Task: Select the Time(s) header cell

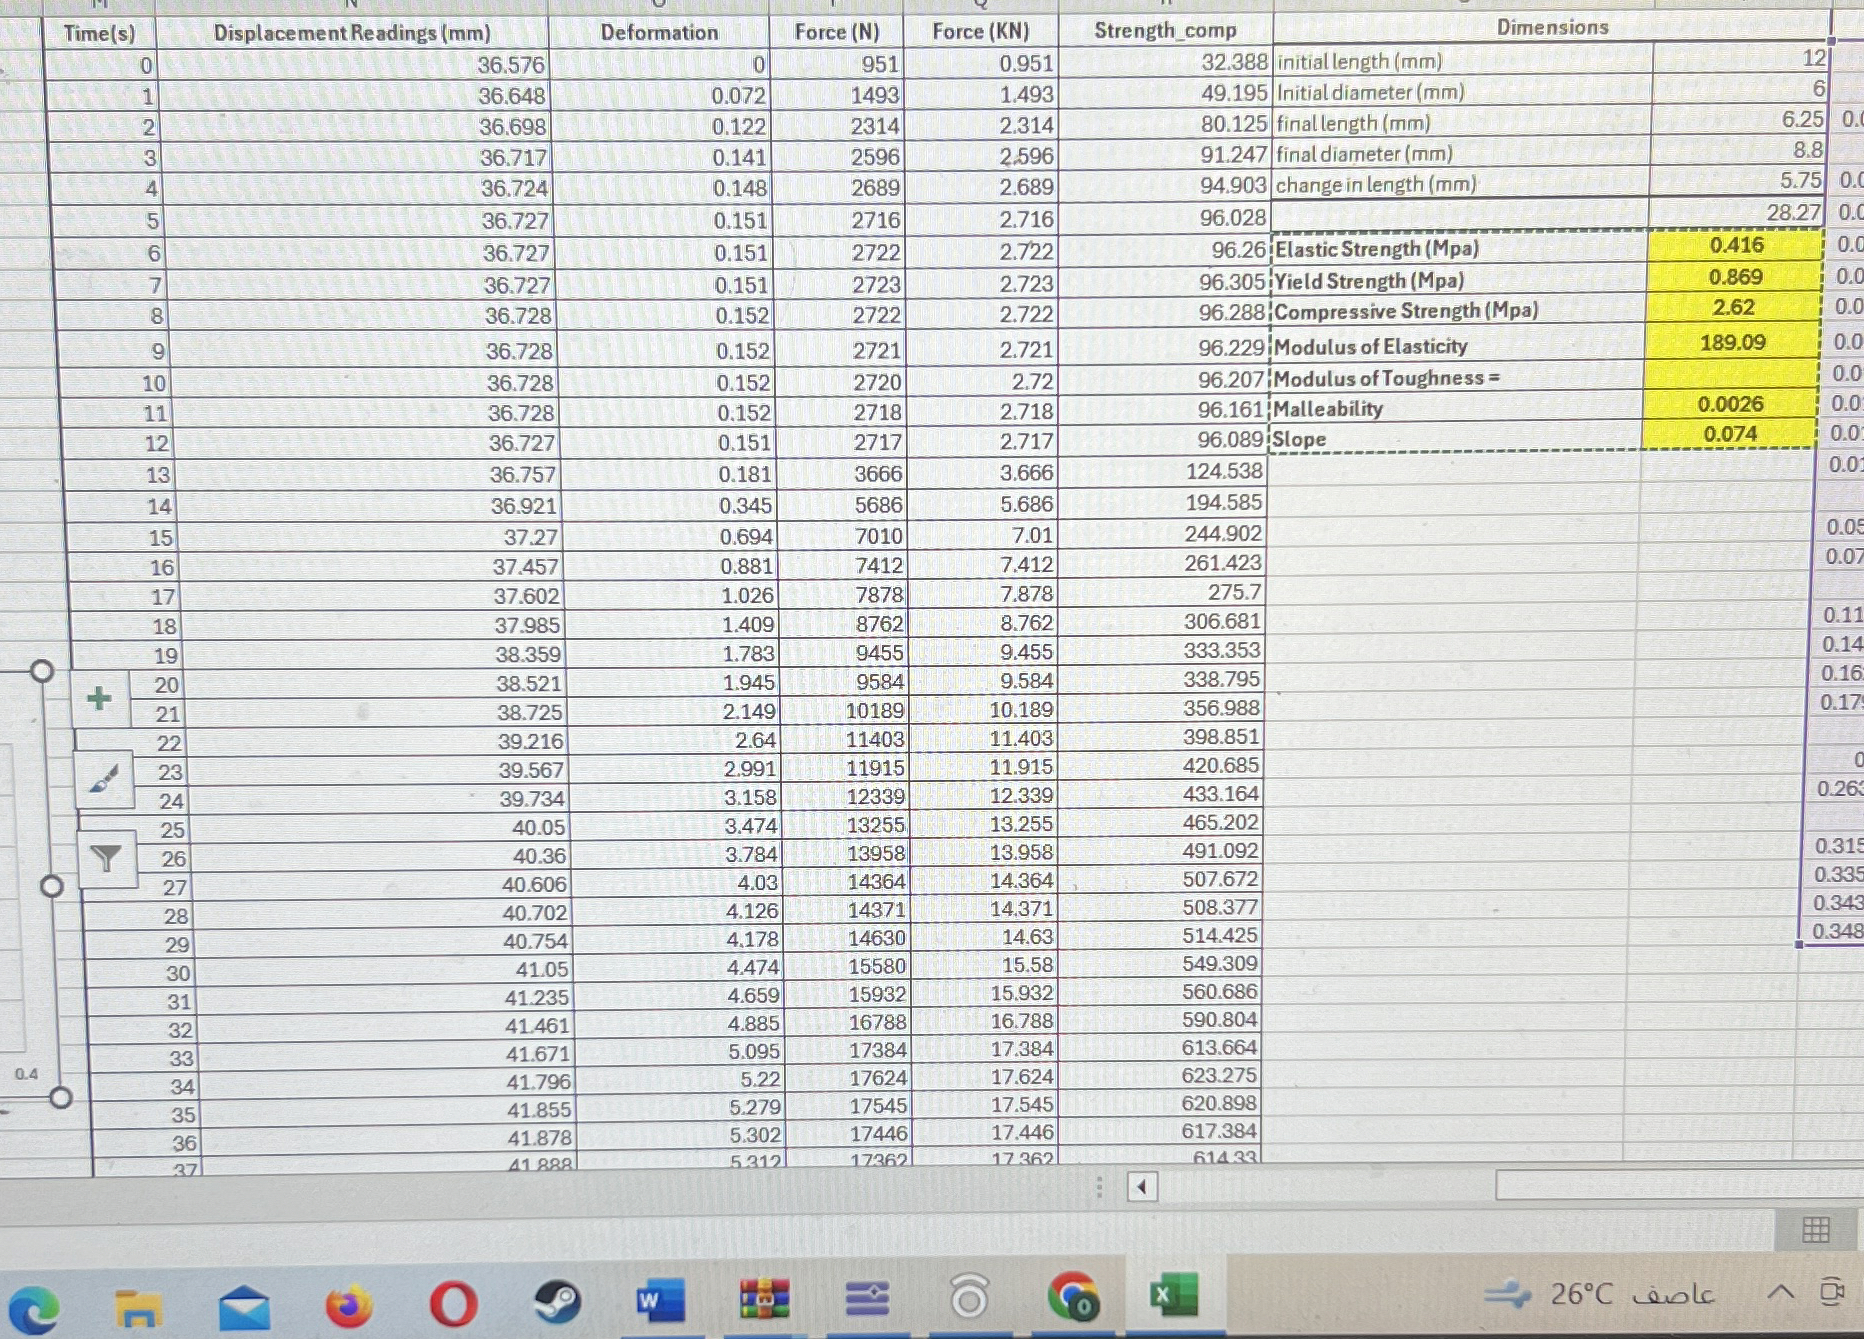Action: [x=99, y=33]
